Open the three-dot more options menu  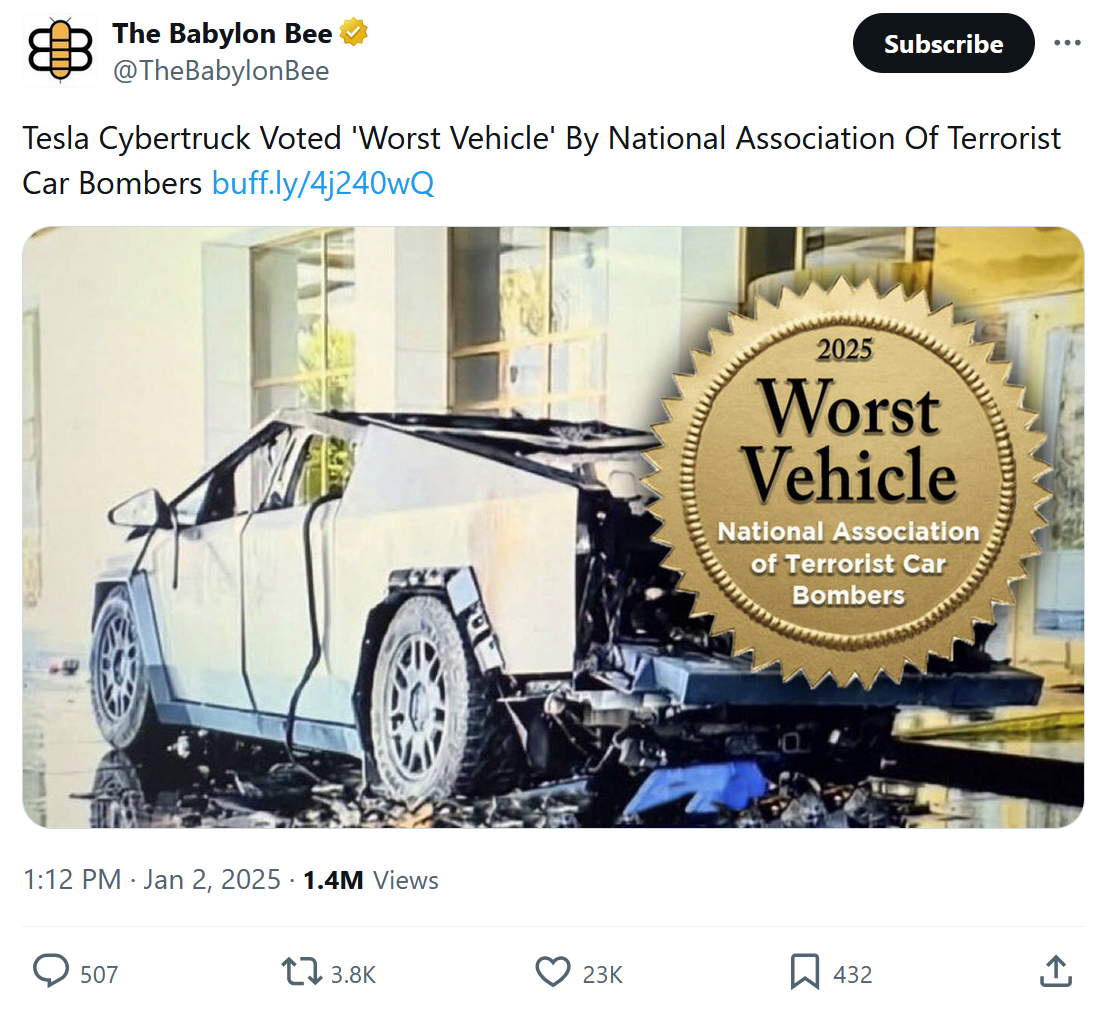tap(1067, 44)
